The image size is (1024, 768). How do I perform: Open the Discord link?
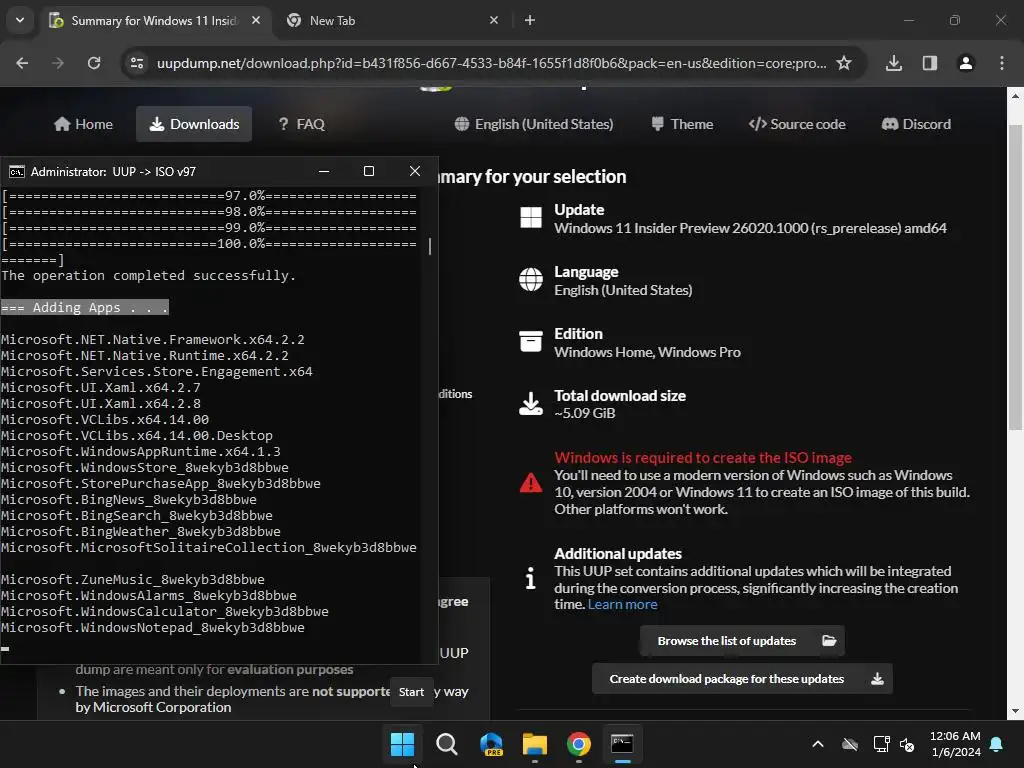coord(916,124)
